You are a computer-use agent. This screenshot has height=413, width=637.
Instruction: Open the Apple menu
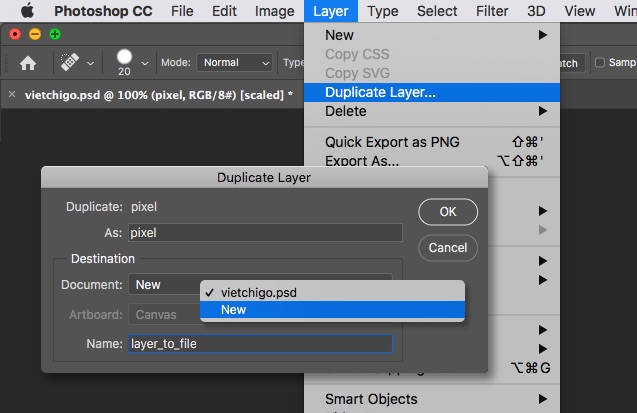click(x=26, y=12)
